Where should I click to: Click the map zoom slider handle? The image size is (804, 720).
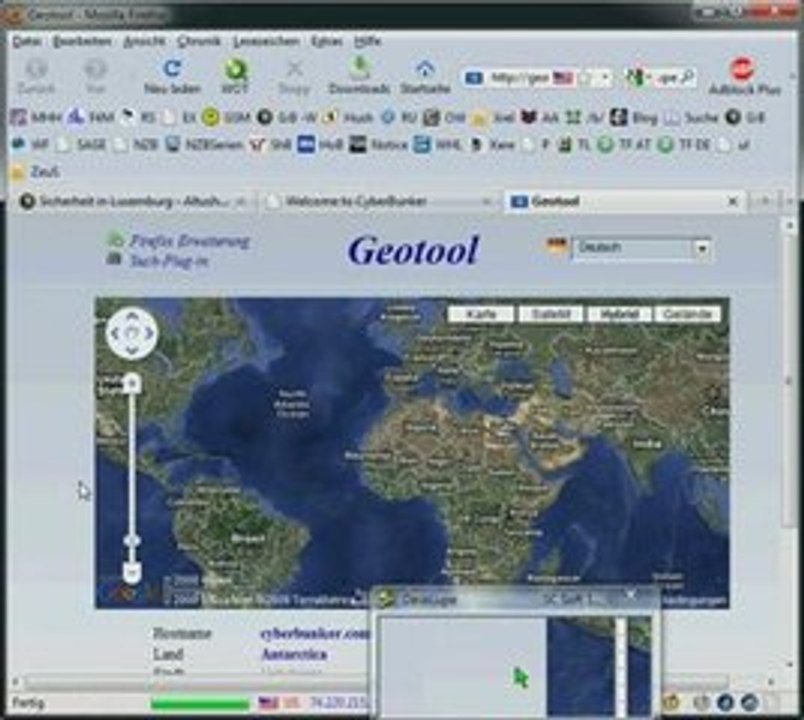[x=132, y=541]
